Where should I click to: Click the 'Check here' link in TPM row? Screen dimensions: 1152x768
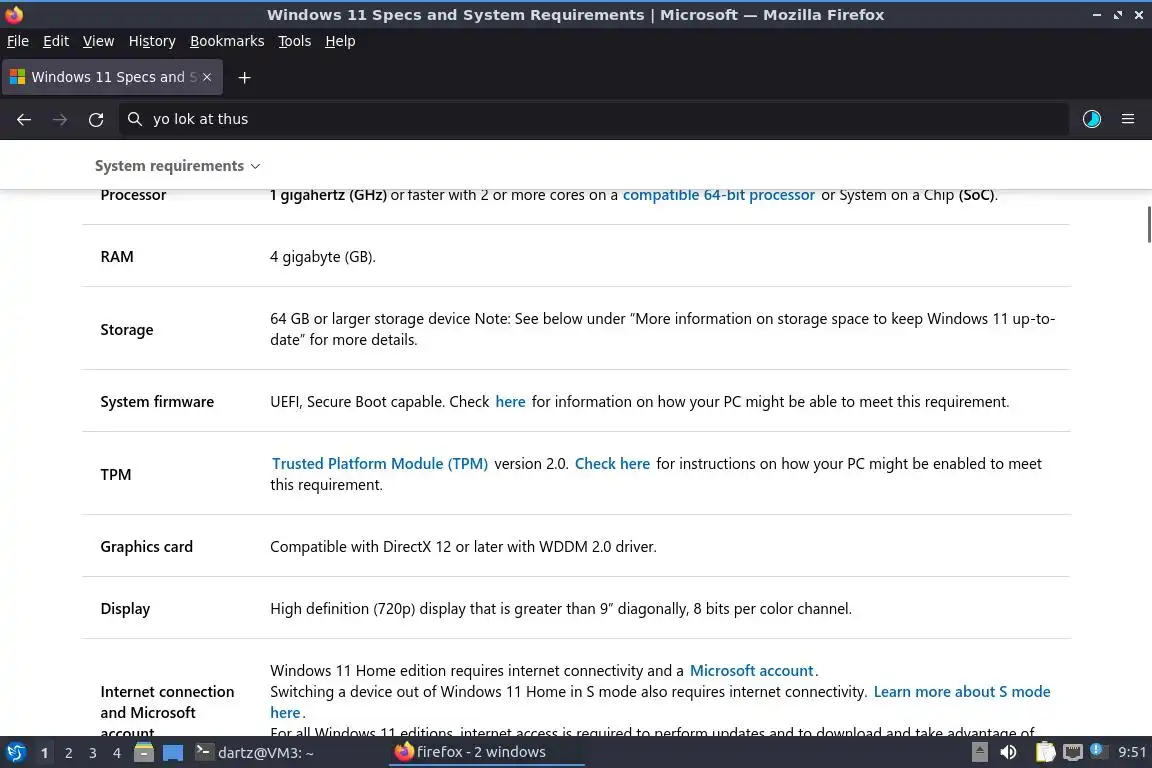(612, 464)
